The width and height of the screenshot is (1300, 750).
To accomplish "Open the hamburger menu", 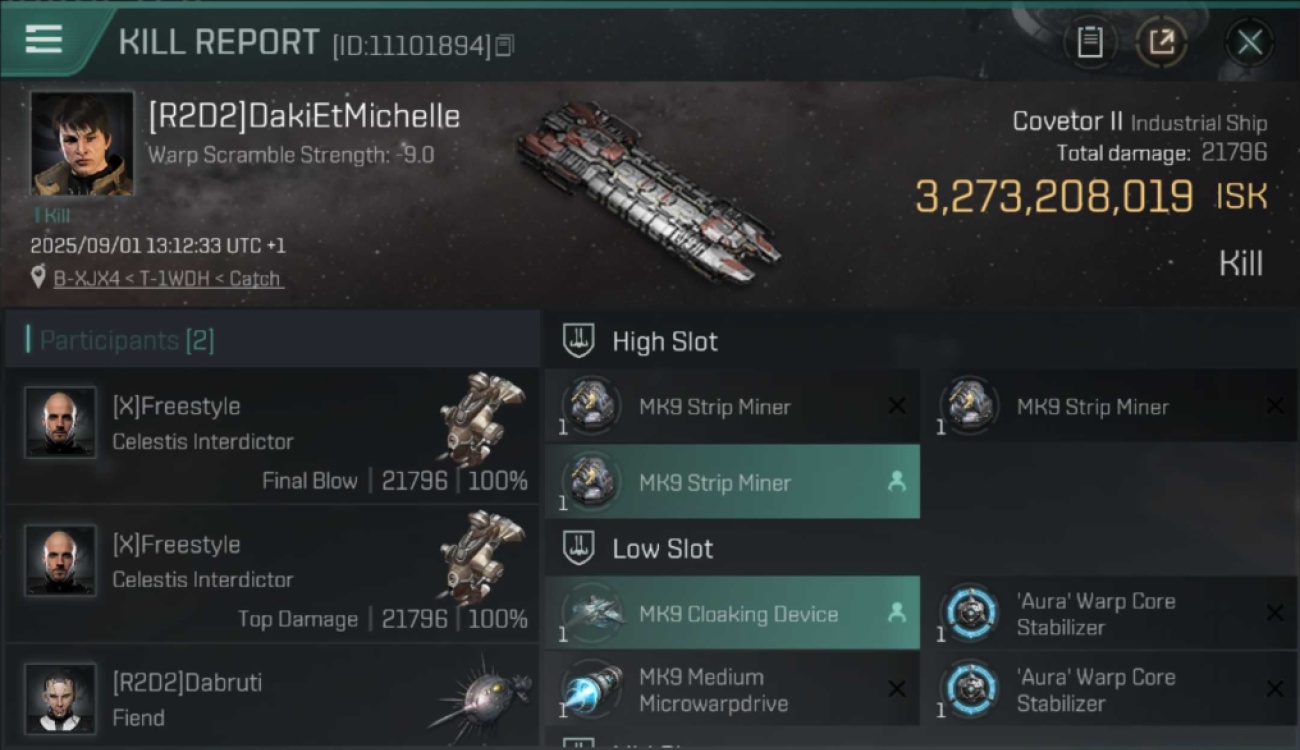I will point(44,40).
